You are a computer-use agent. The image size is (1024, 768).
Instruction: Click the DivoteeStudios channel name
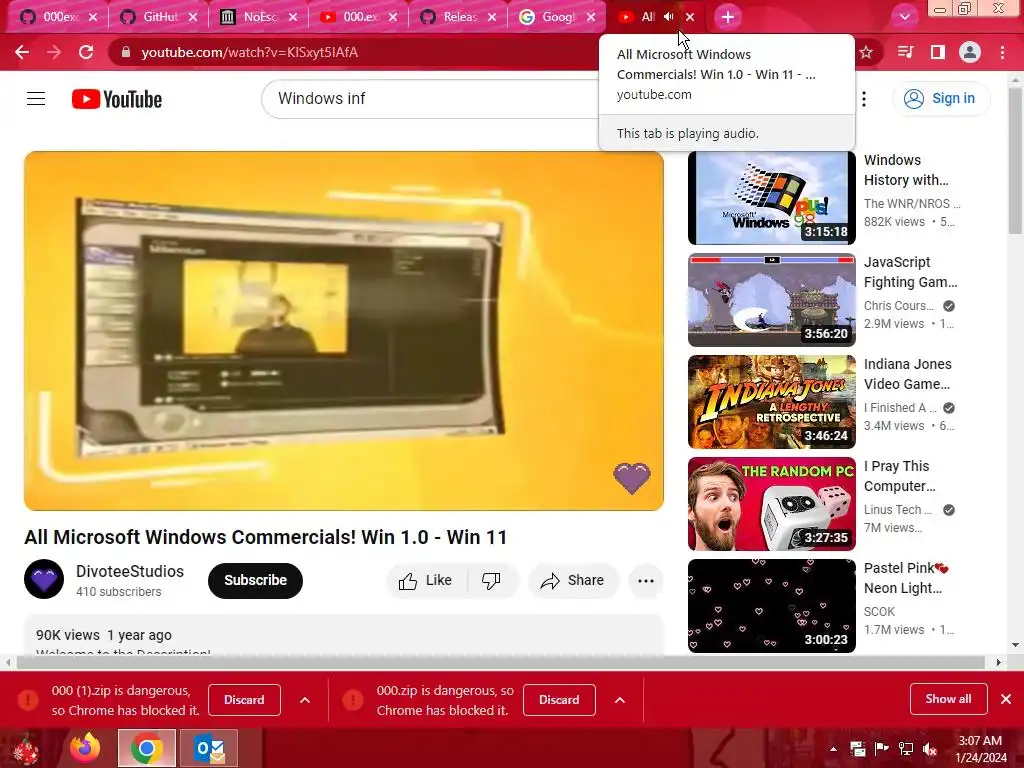pyautogui.click(x=130, y=571)
